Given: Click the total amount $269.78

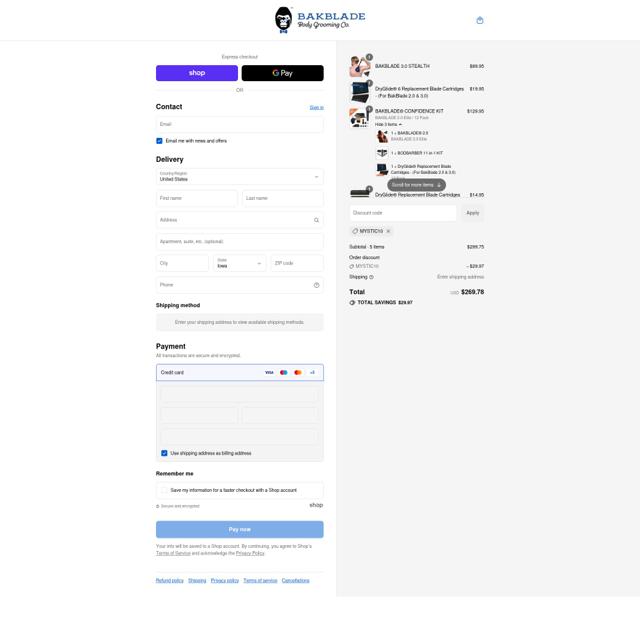Looking at the screenshot, I should 472,292.
